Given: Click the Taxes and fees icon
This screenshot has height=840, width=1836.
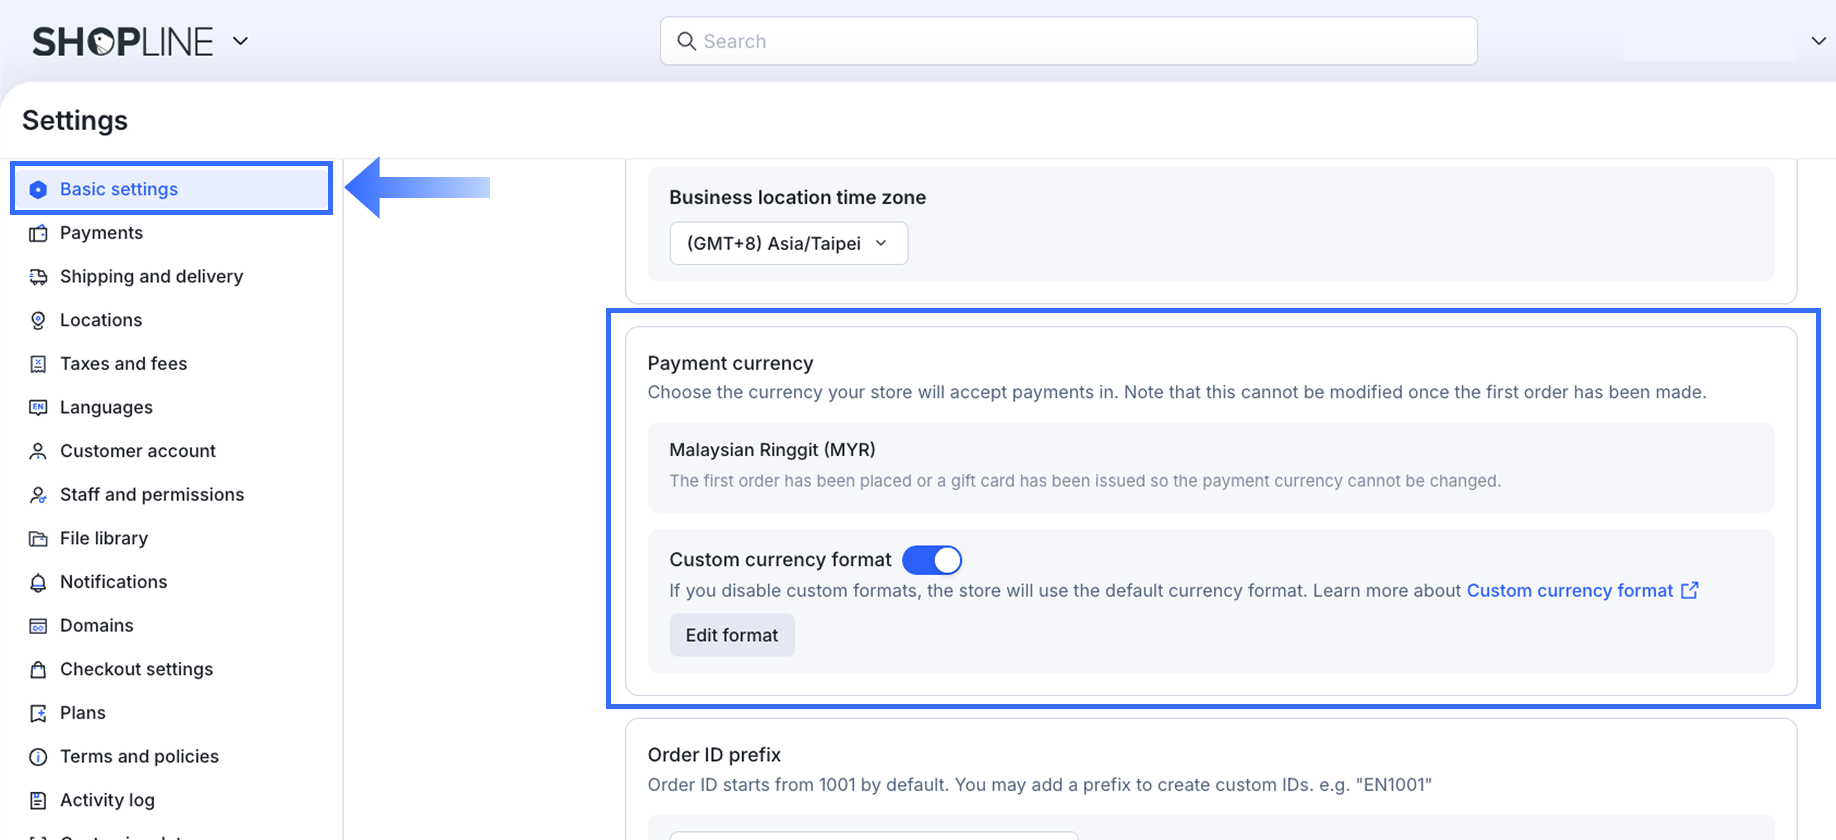Looking at the screenshot, I should 38,364.
